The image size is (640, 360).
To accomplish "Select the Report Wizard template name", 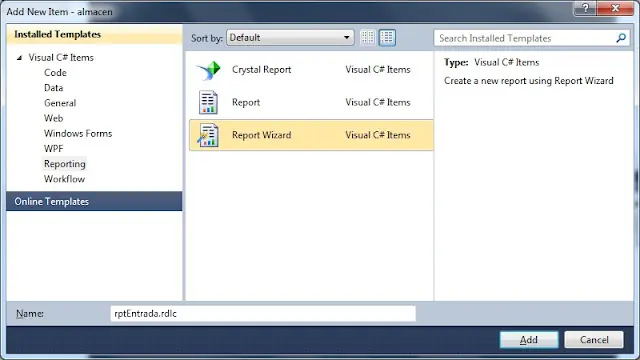I will pyautogui.click(x=262, y=135).
